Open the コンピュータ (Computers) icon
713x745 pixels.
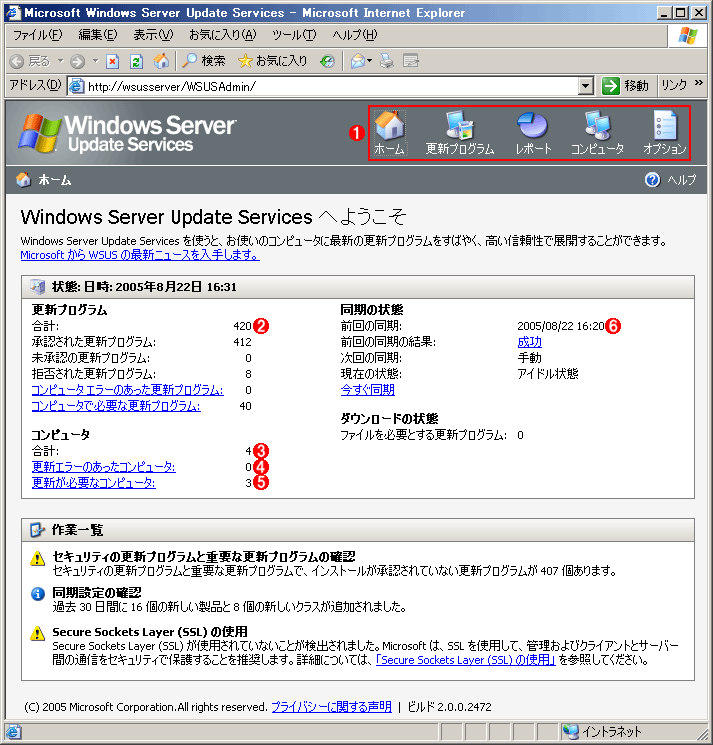[x=597, y=133]
